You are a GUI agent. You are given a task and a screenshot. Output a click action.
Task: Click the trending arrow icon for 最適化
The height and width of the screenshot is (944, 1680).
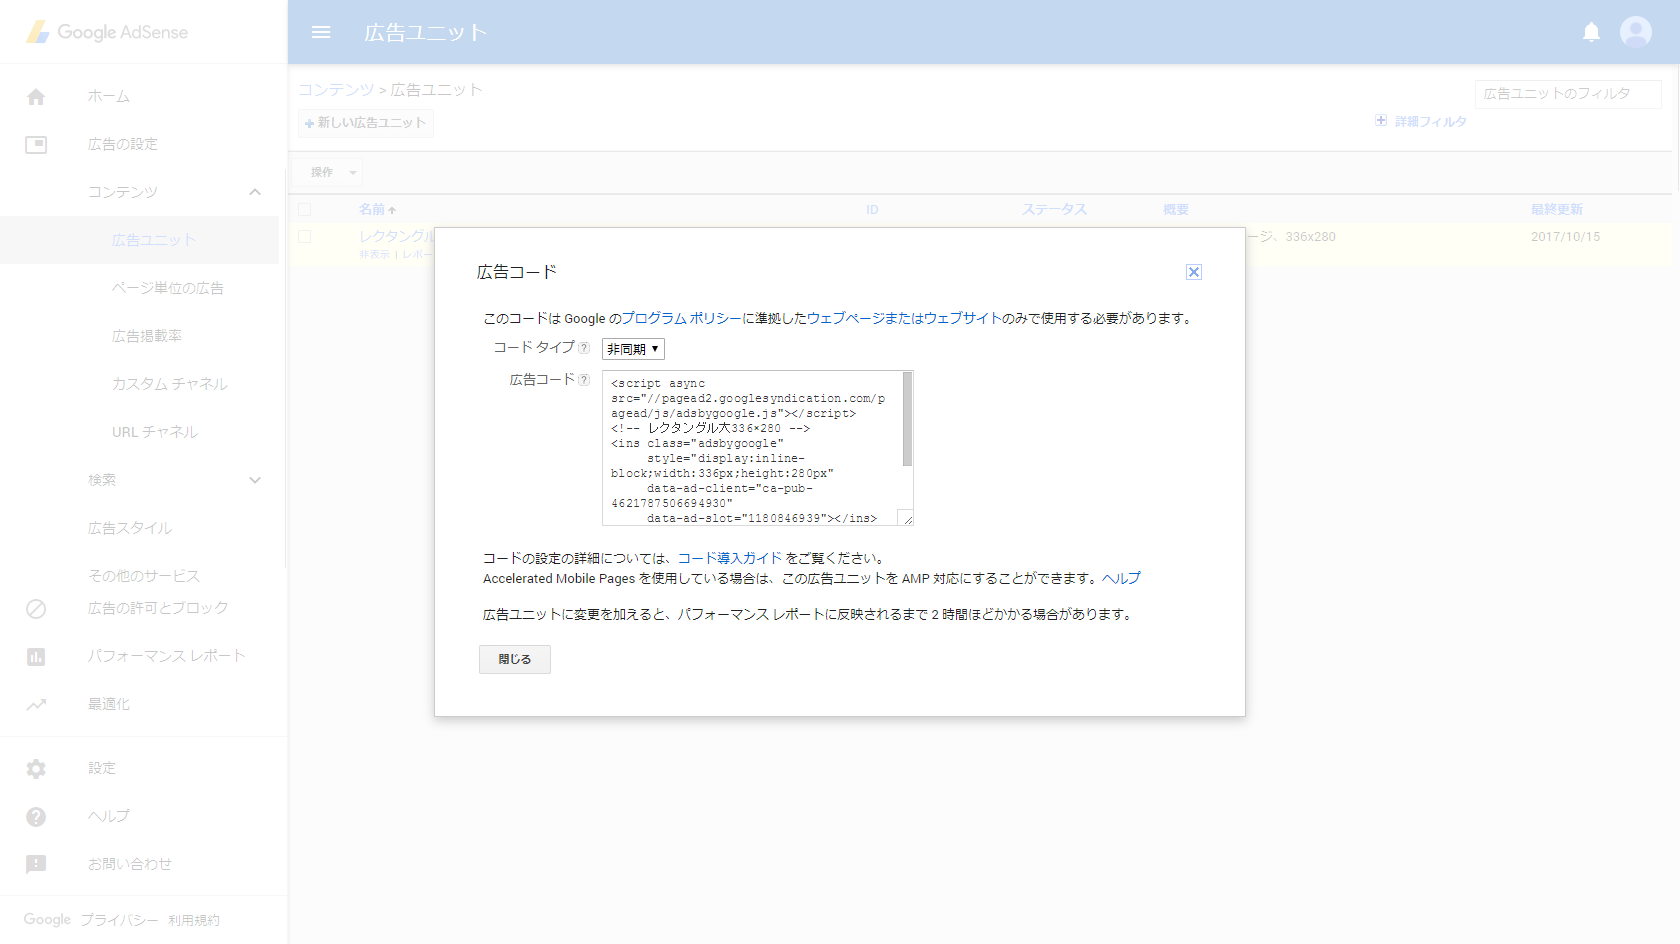point(36,705)
